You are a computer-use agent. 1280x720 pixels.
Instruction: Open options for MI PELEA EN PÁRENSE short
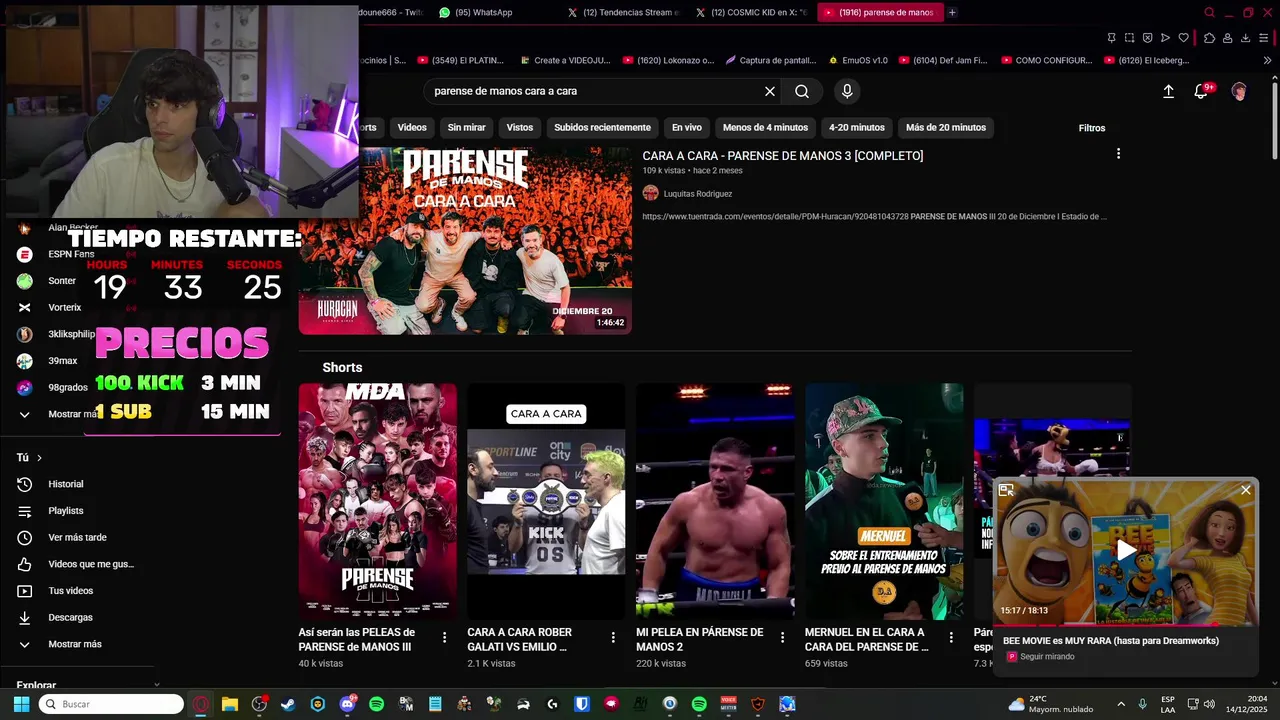783,637
